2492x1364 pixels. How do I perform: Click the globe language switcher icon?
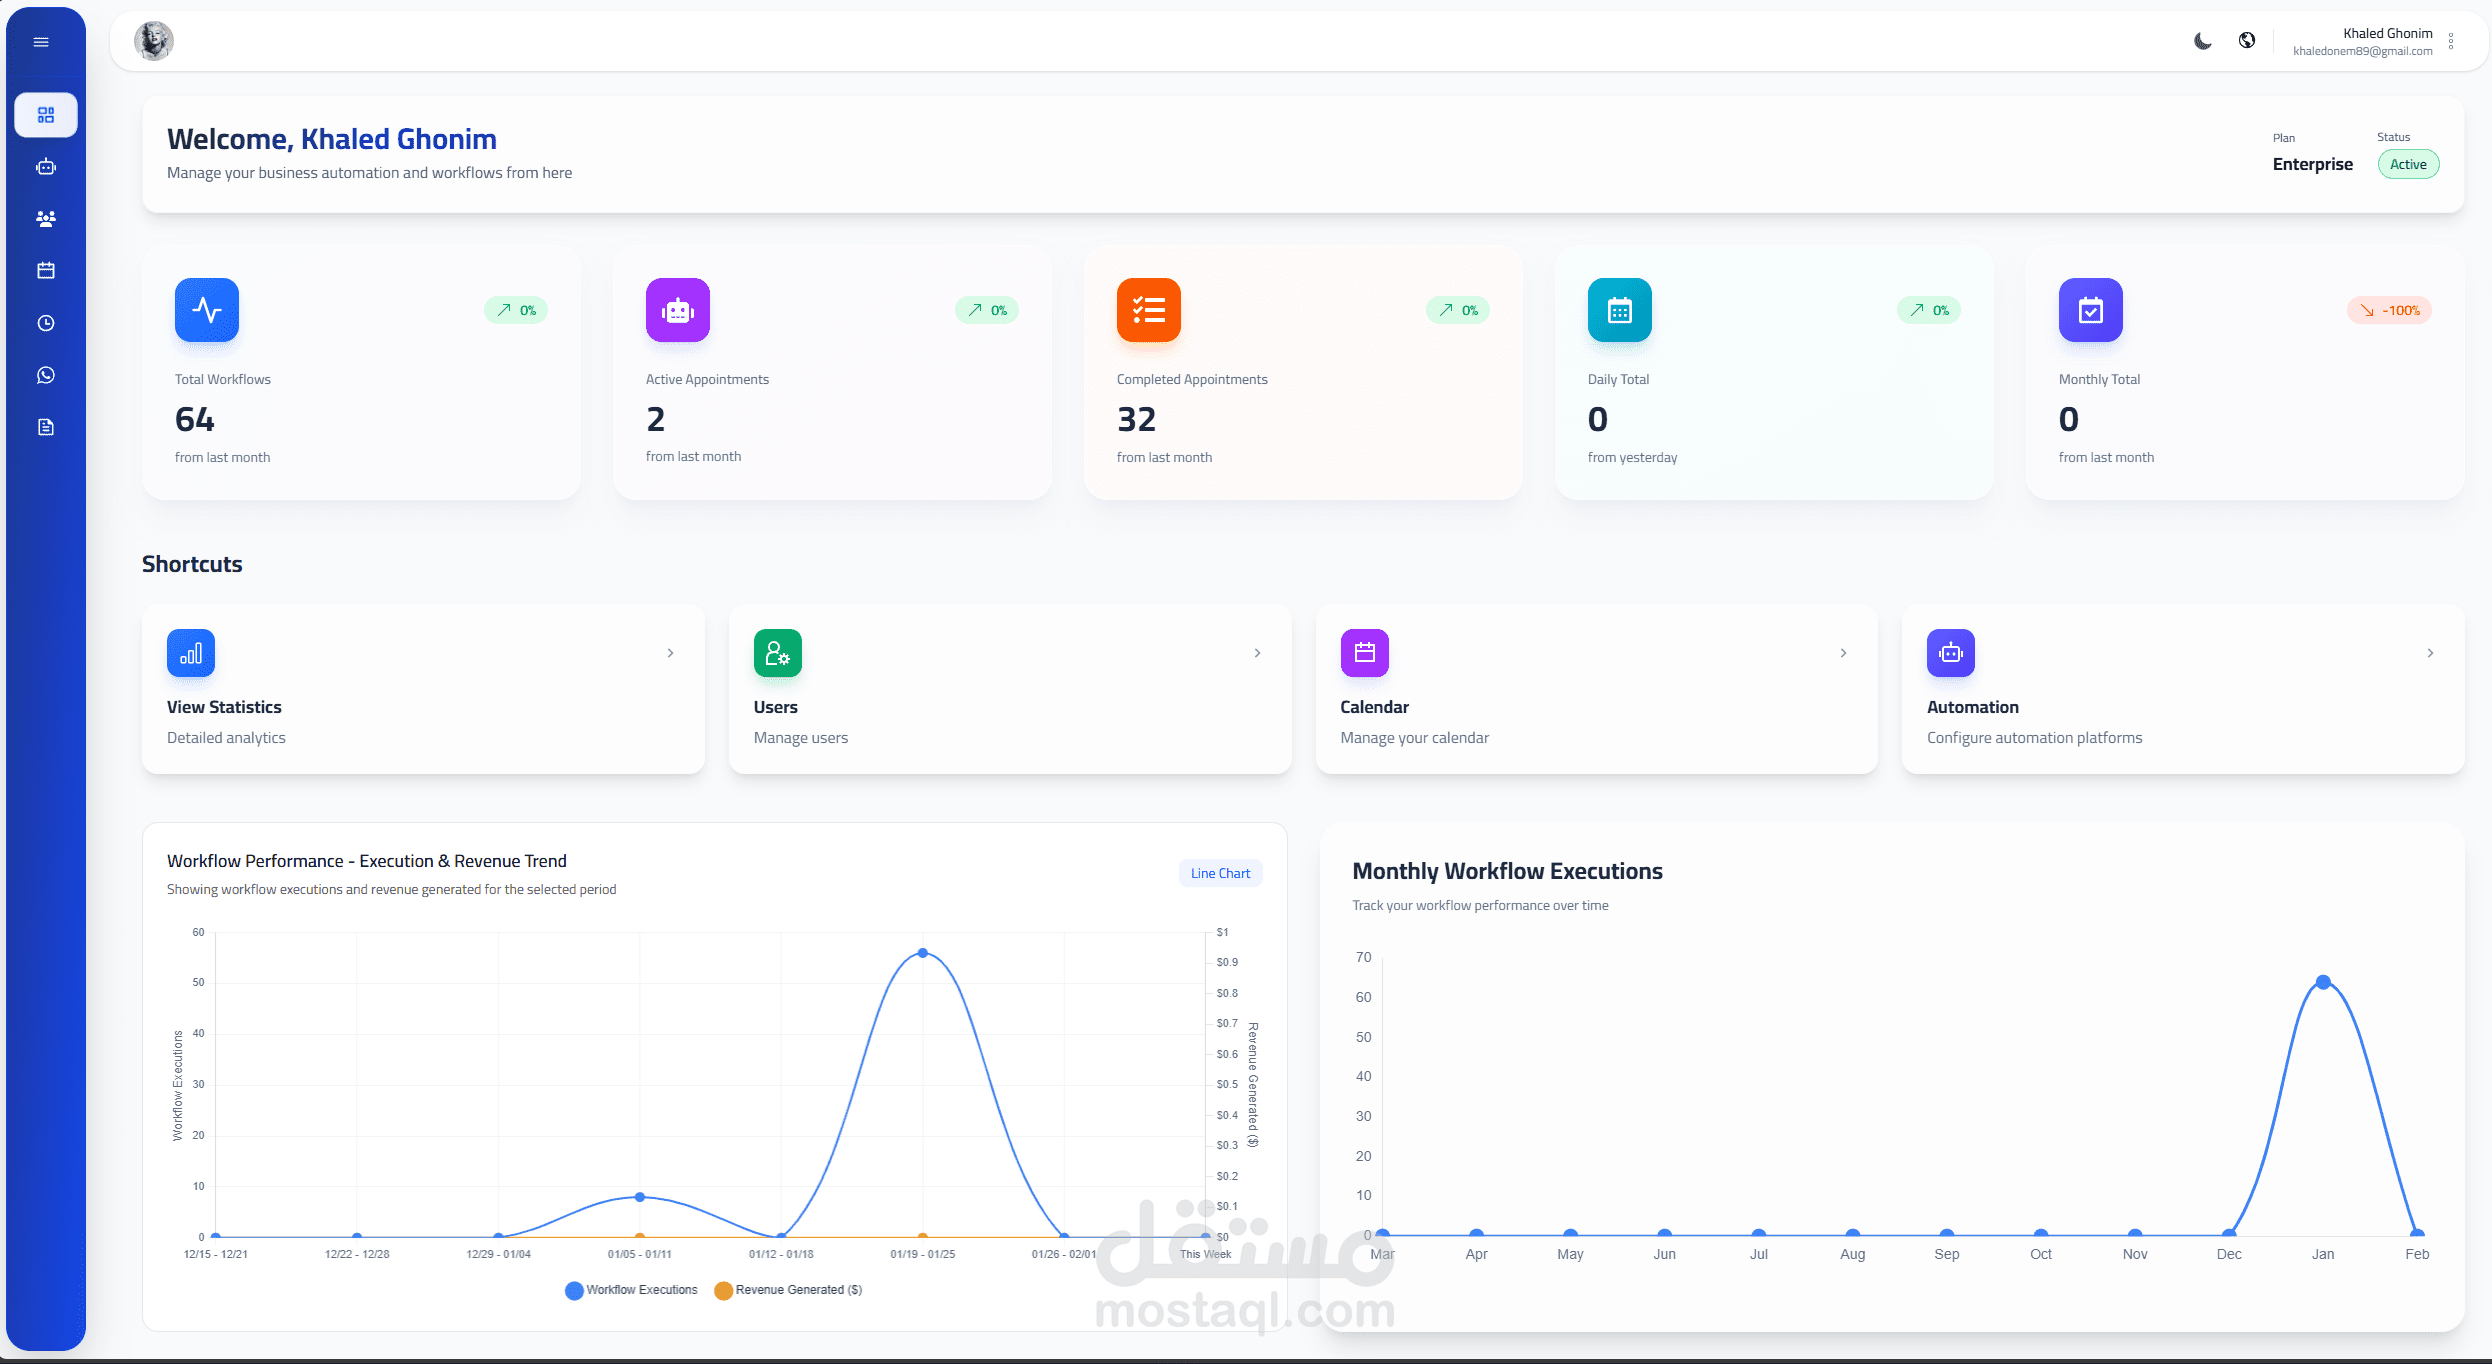(x=2247, y=41)
